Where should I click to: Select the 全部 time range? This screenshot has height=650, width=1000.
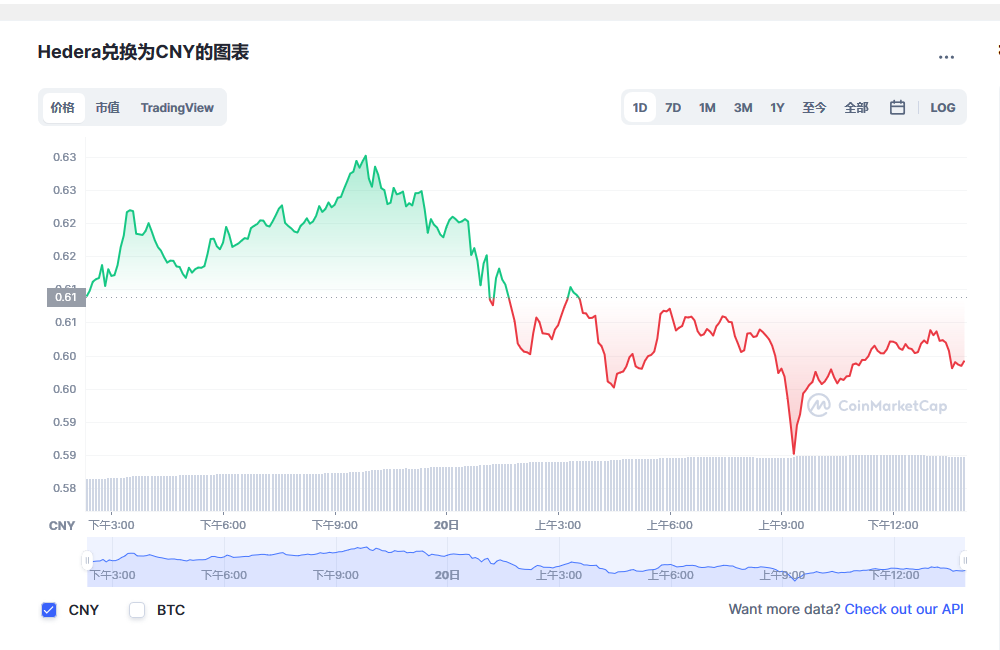pos(857,108)
